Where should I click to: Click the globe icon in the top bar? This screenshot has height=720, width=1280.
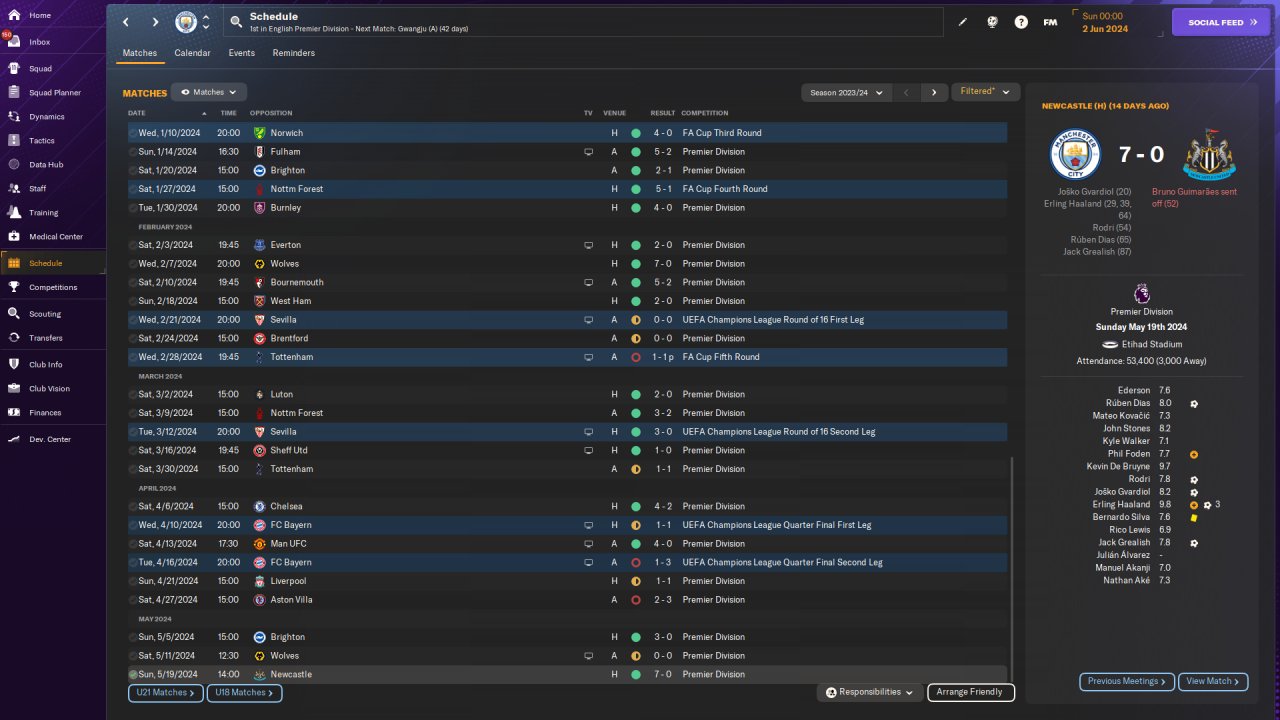click(992, 22)
